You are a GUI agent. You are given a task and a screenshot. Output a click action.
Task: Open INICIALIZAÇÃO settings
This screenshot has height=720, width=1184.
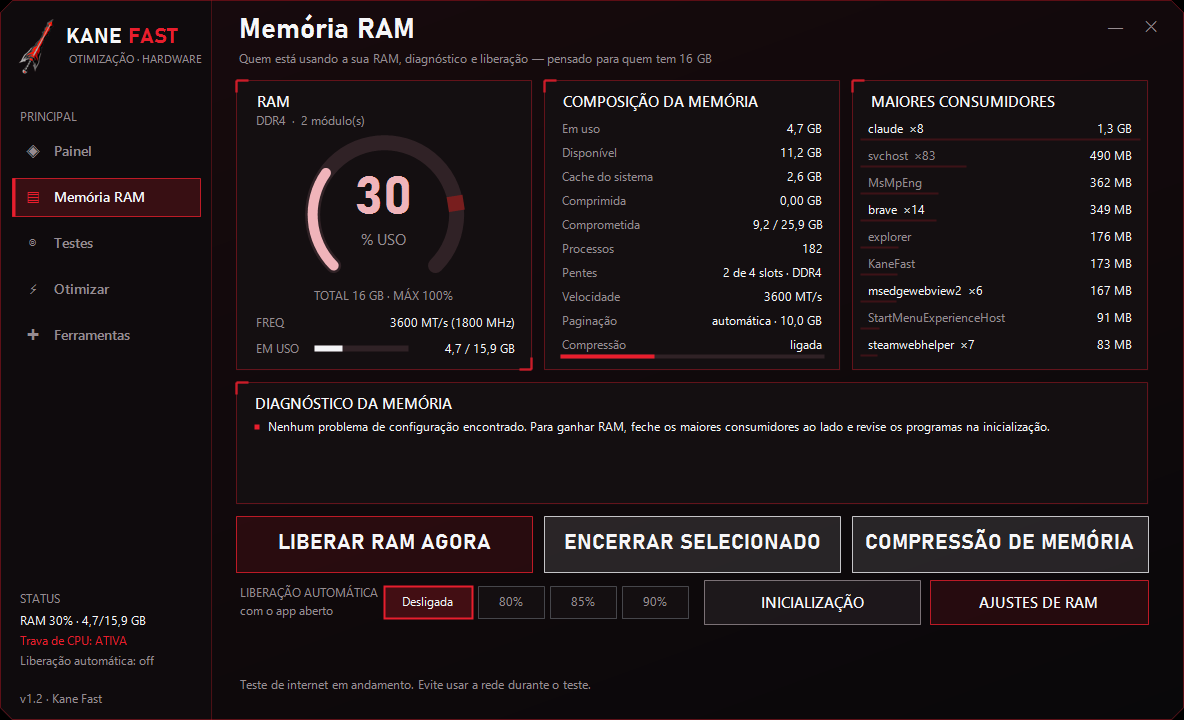pos(812,602)
